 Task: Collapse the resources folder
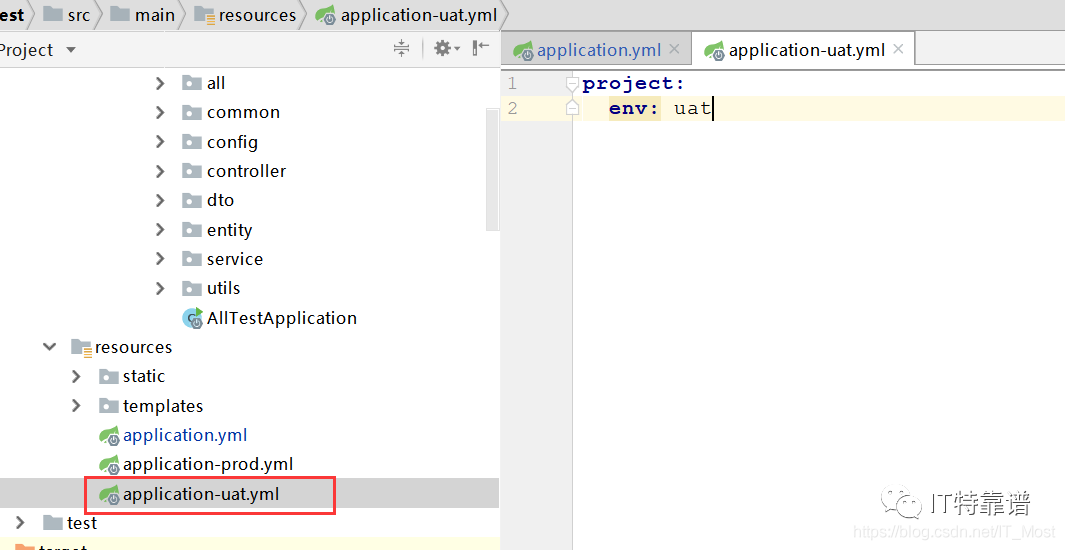click(50, 347)
